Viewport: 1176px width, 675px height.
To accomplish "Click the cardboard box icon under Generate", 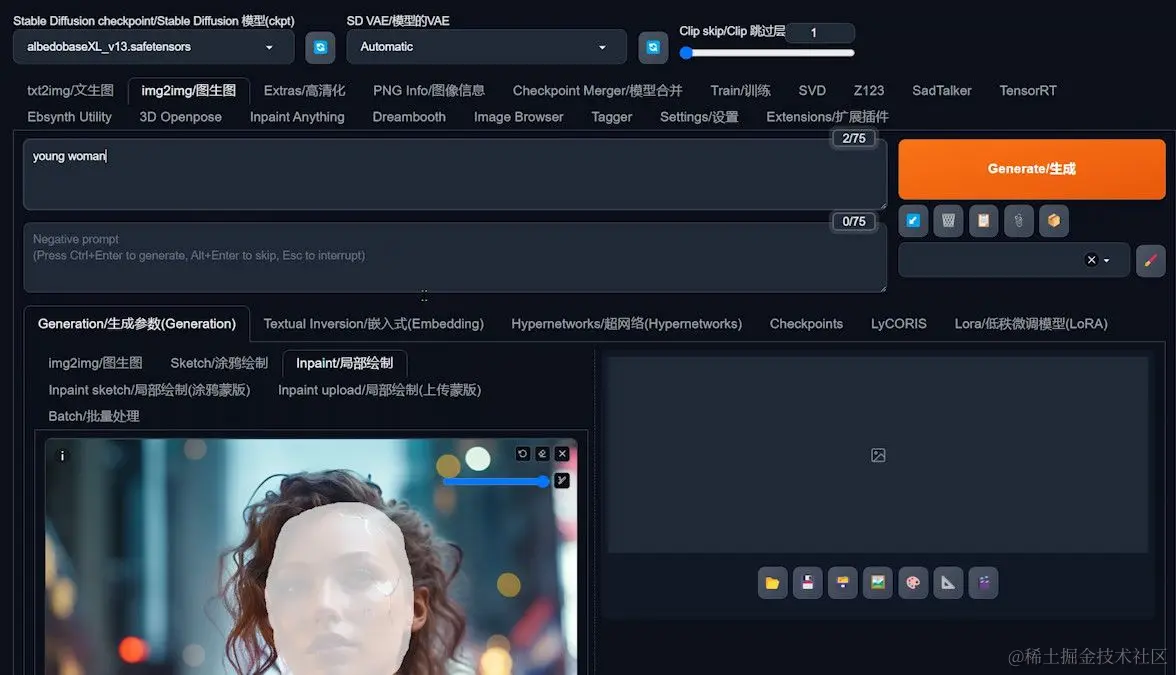I will pos(1054,220).
